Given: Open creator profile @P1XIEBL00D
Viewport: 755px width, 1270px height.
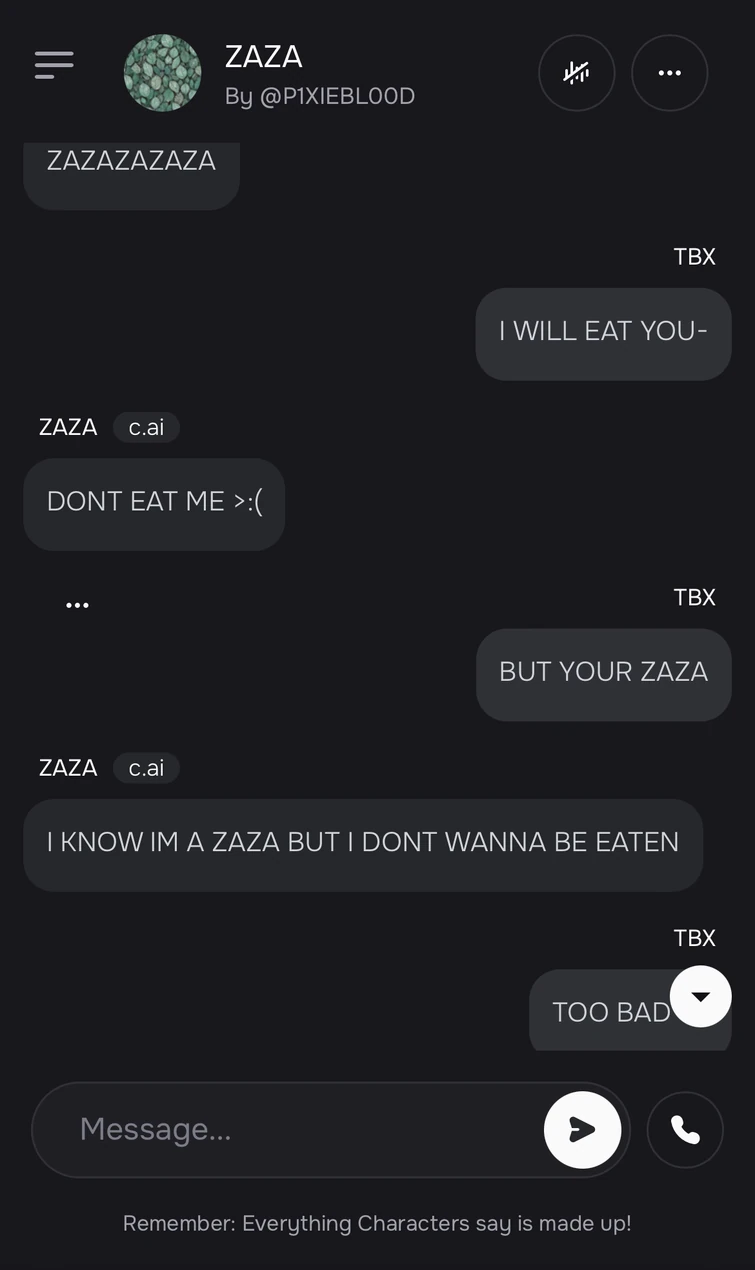Looking at the screenshot, I should [320, 96].
